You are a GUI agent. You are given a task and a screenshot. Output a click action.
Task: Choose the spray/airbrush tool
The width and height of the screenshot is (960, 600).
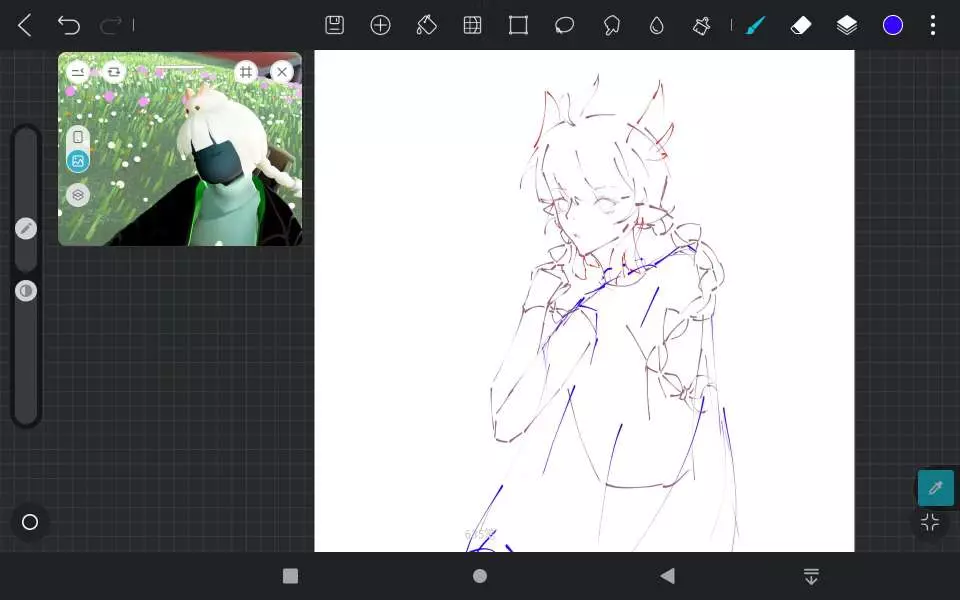pos(701,25)
